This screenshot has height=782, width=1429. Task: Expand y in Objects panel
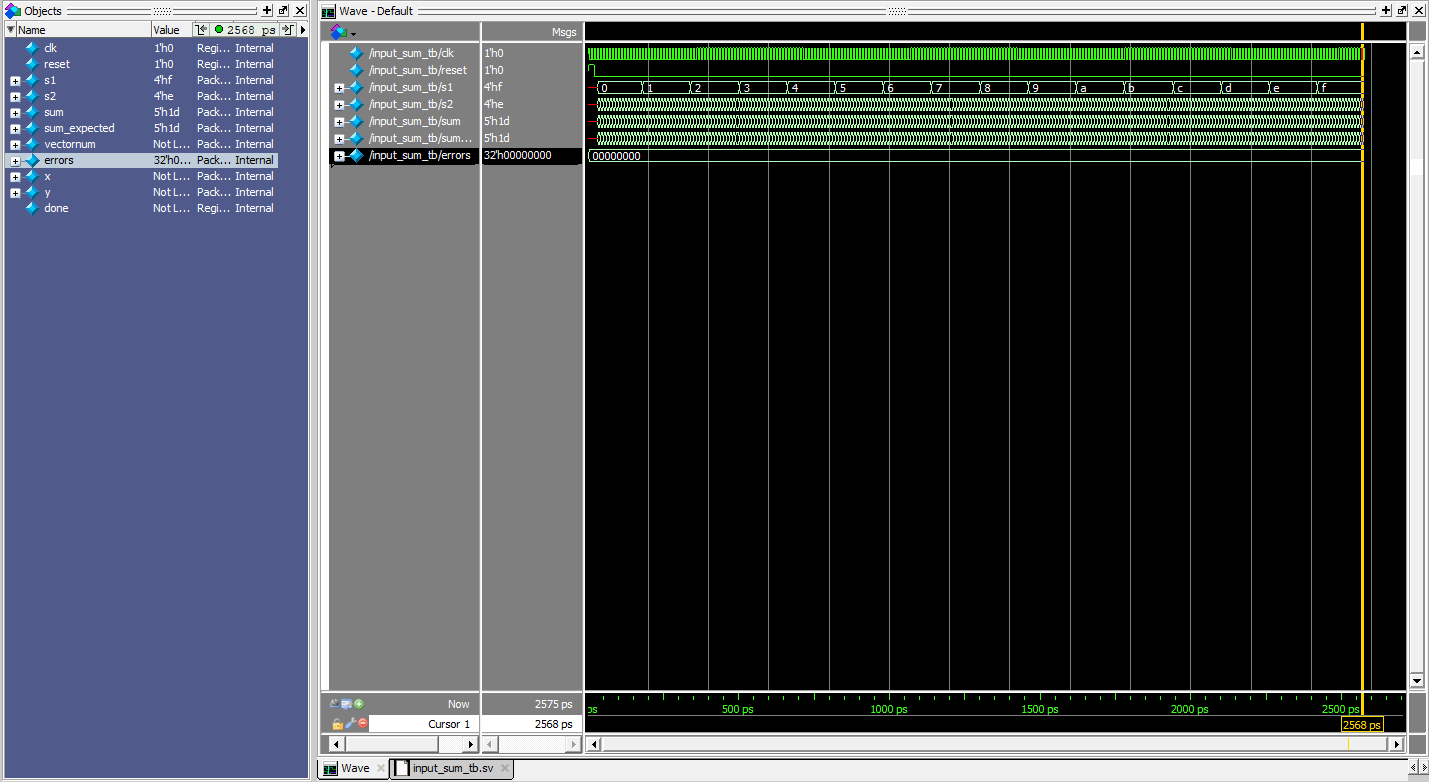15,192
